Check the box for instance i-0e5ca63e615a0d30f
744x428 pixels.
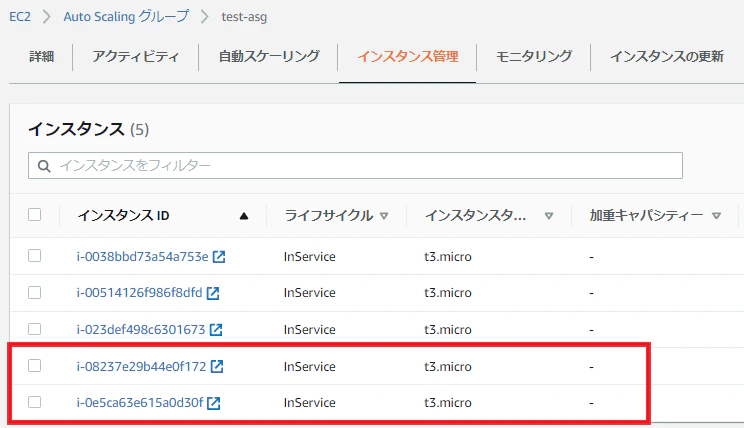tap(34, 402)
